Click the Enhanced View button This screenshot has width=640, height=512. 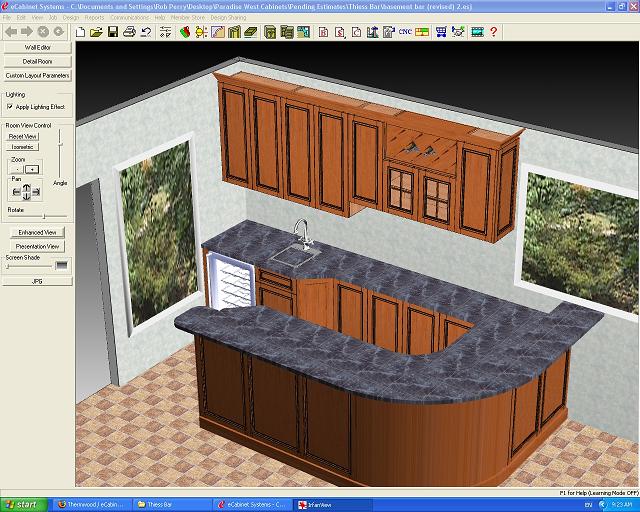[x=38, y=232]
